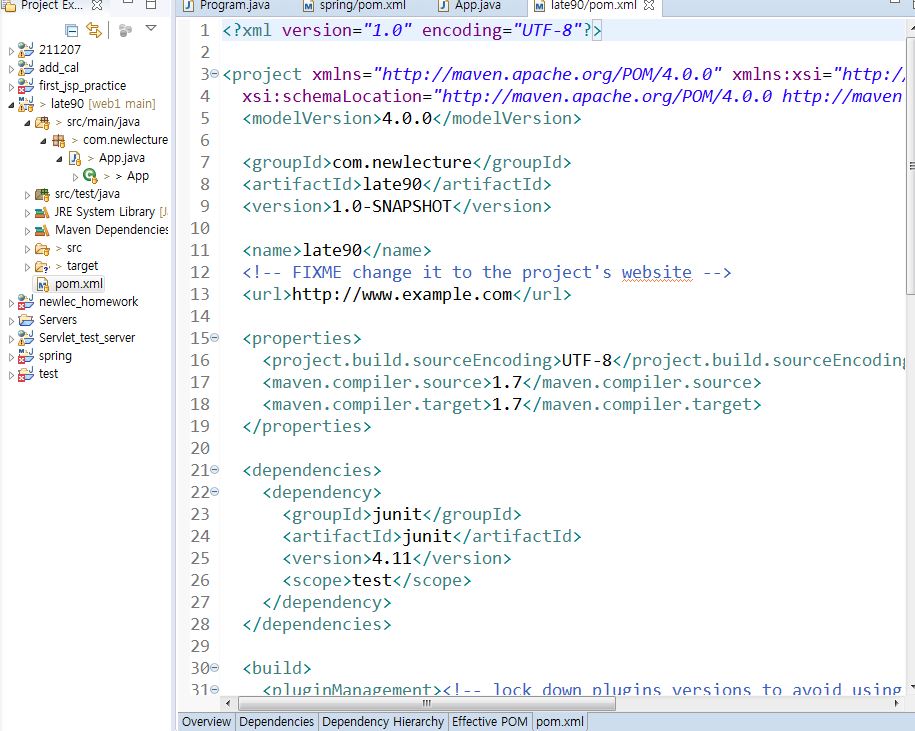Fold the dependency block at line 22
915x731 pixels.
coord(214,492)
